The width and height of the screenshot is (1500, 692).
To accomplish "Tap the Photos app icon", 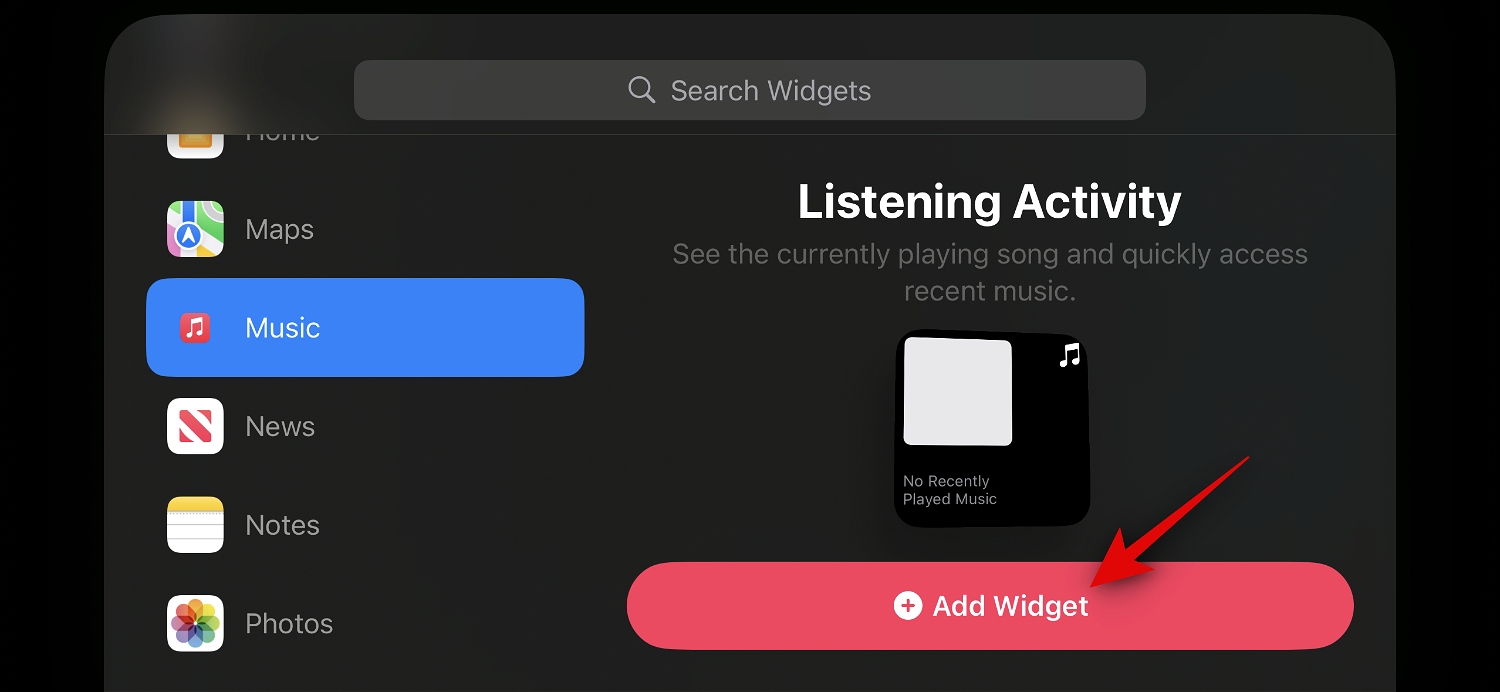I will (195, 623).
